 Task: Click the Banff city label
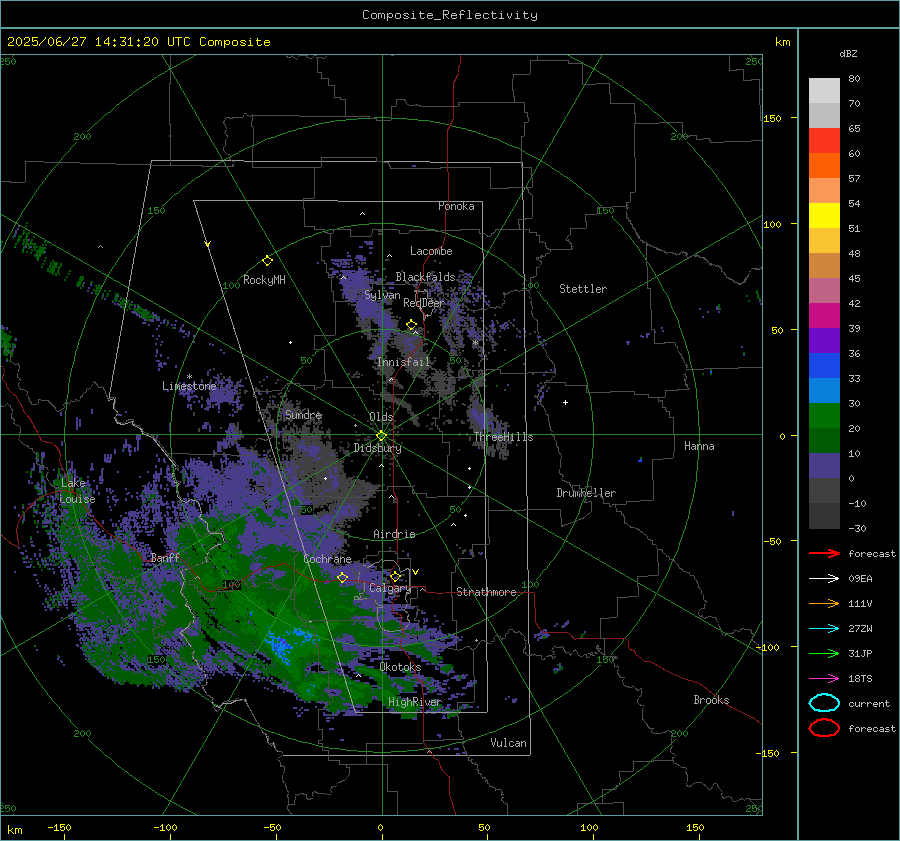[165, 557]
